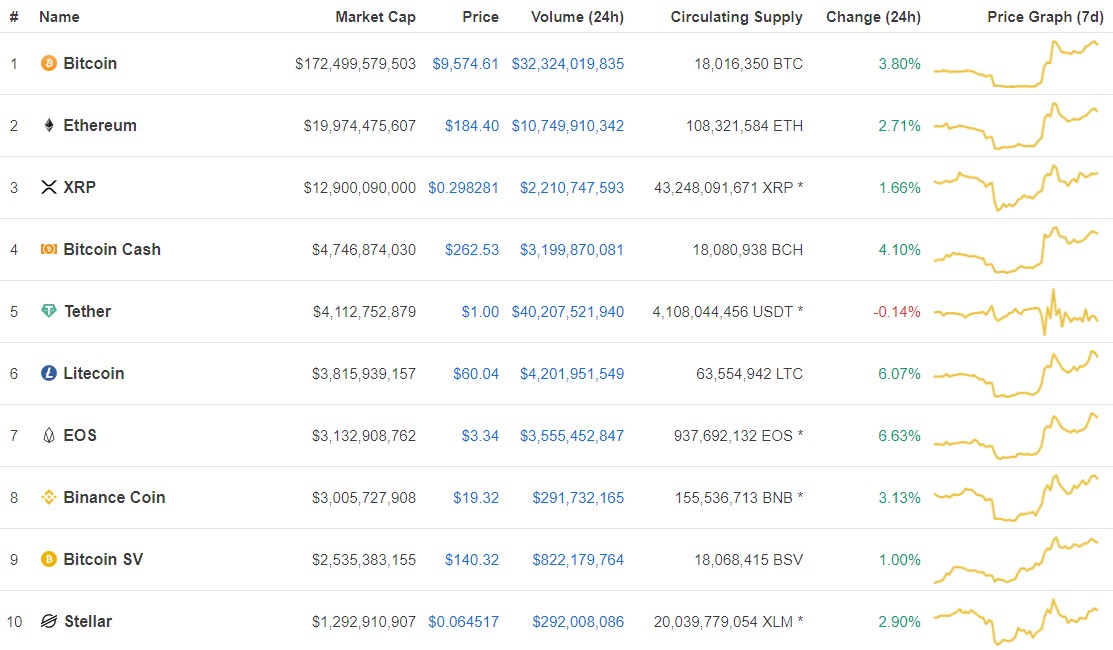Open Binance Coin volume $291,732,165
This screenshot has height=650, width=1113.
click(579, 497)
